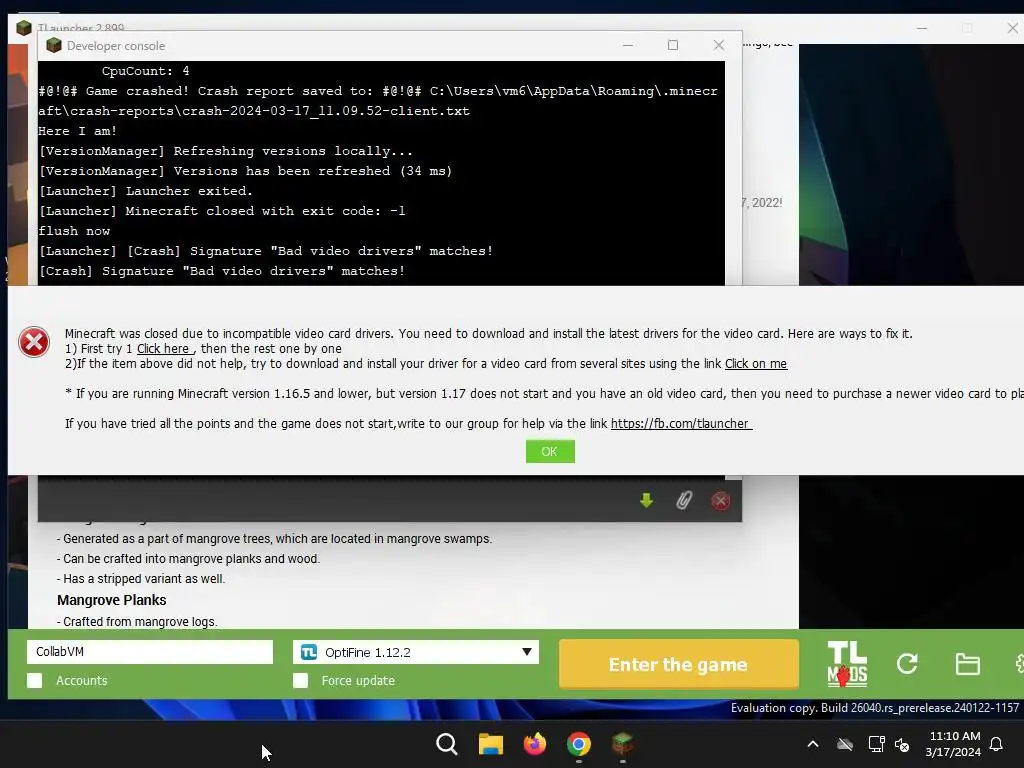The height and width of the screenshot is (768, 1024).
Task: Minimize the Developer console window
Action: (x=628, y=45)
